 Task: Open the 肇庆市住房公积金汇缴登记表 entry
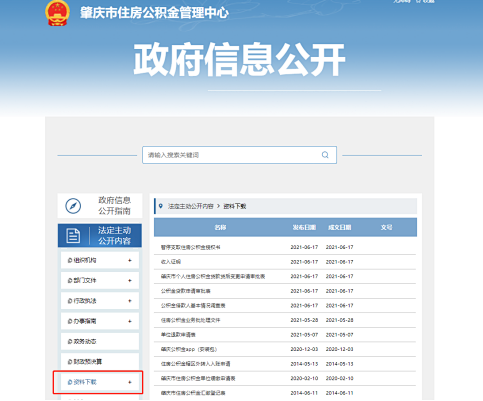(x=193, y=393)
